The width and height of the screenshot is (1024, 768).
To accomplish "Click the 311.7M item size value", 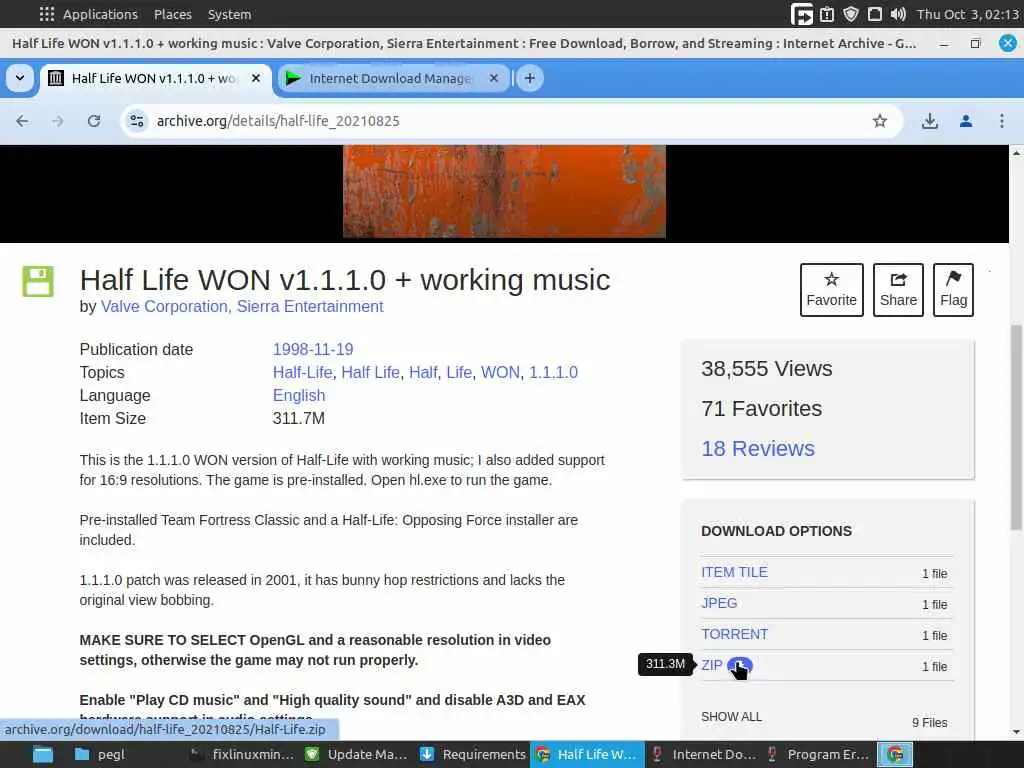I will (x=298, y=419).
